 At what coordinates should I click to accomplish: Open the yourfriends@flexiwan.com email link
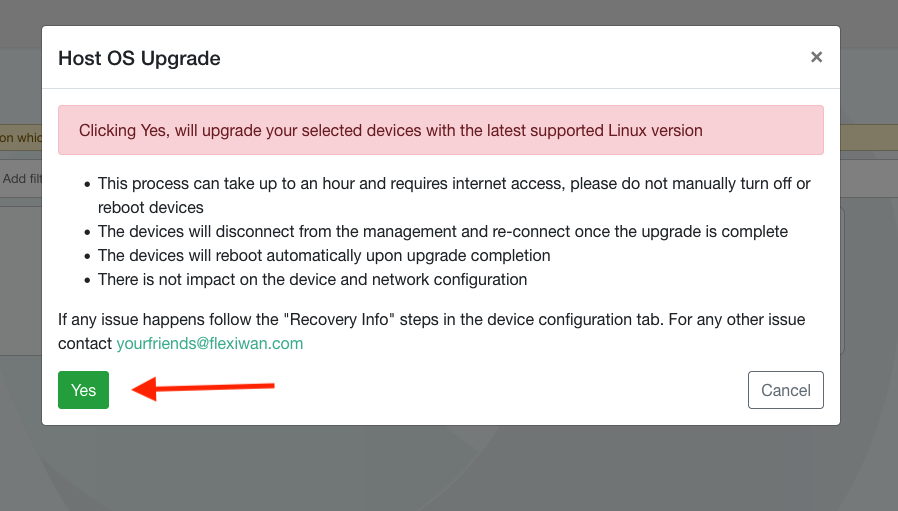(210, 343)
